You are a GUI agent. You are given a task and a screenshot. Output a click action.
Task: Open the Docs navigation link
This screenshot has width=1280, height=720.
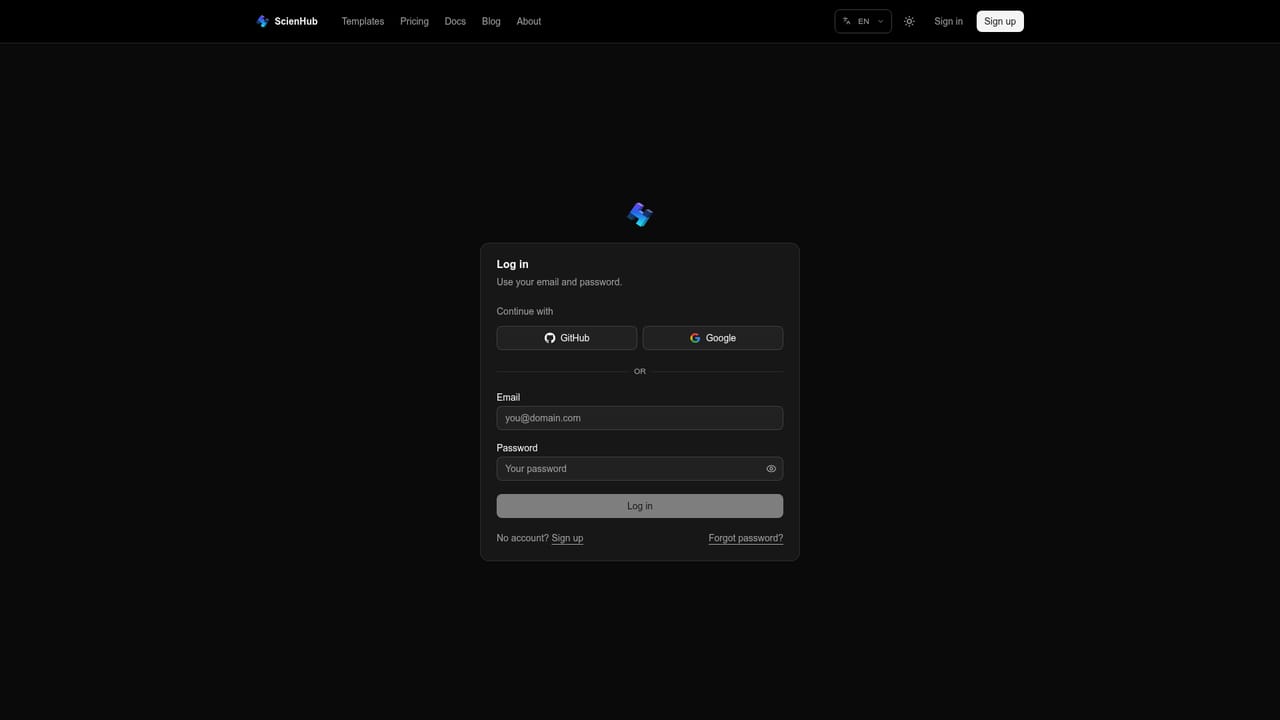[x=455, y=21]
